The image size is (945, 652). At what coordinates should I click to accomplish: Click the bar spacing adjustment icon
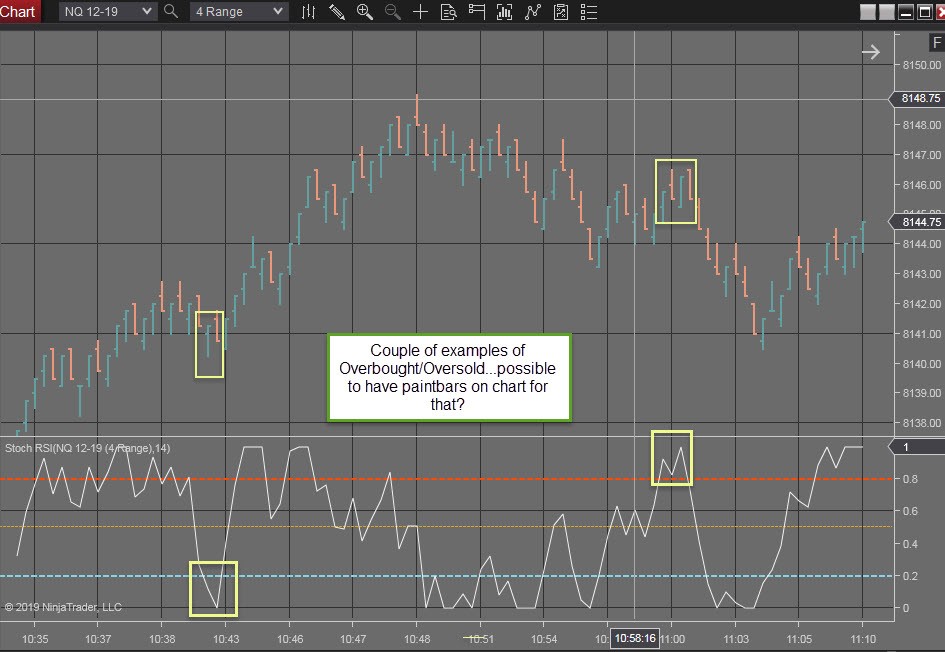(308, 12)
